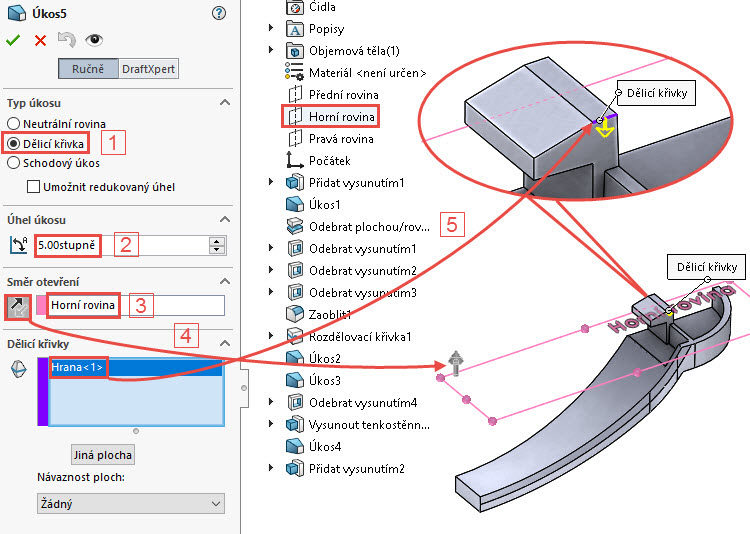Click the reverse direction arrow button
This screenshot has width=750, height=534.
[19, 307]
